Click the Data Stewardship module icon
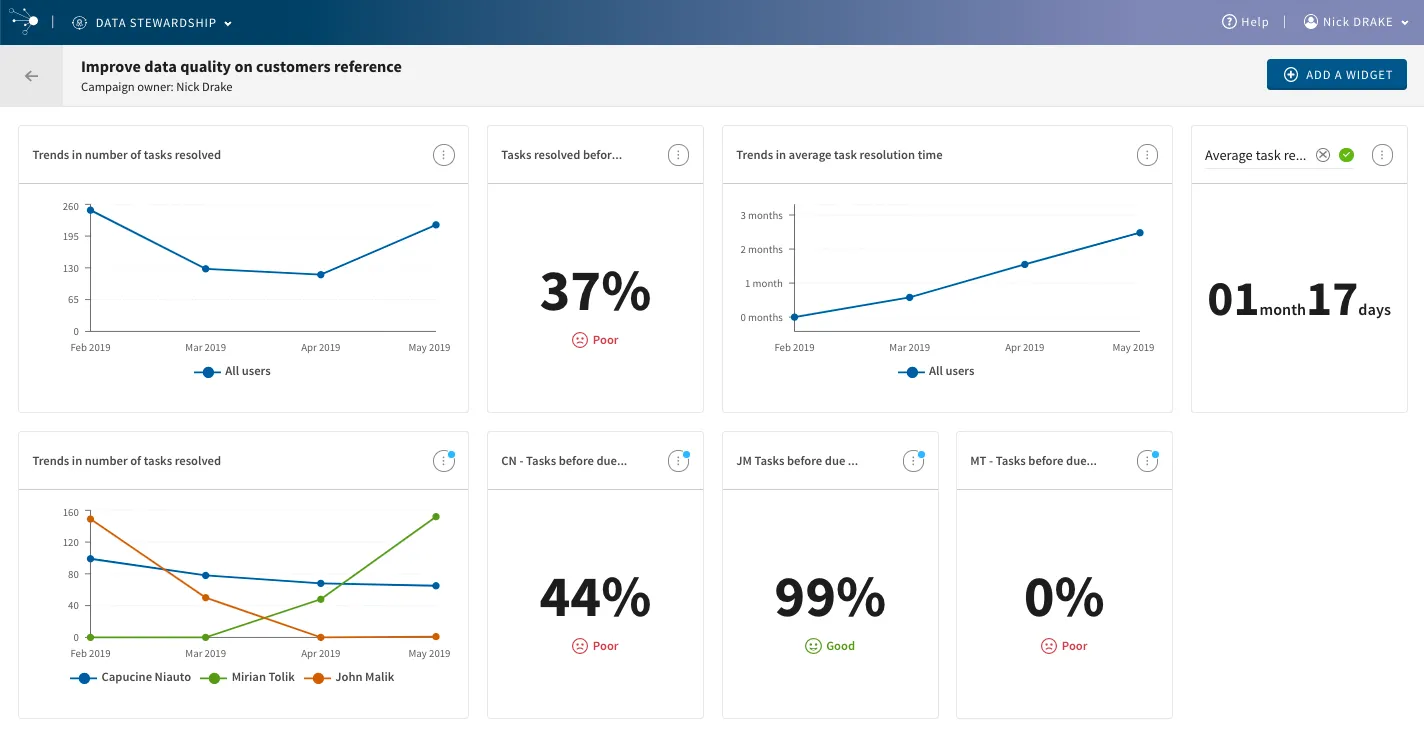1424x752 pixels. click(x=80, y=22)
